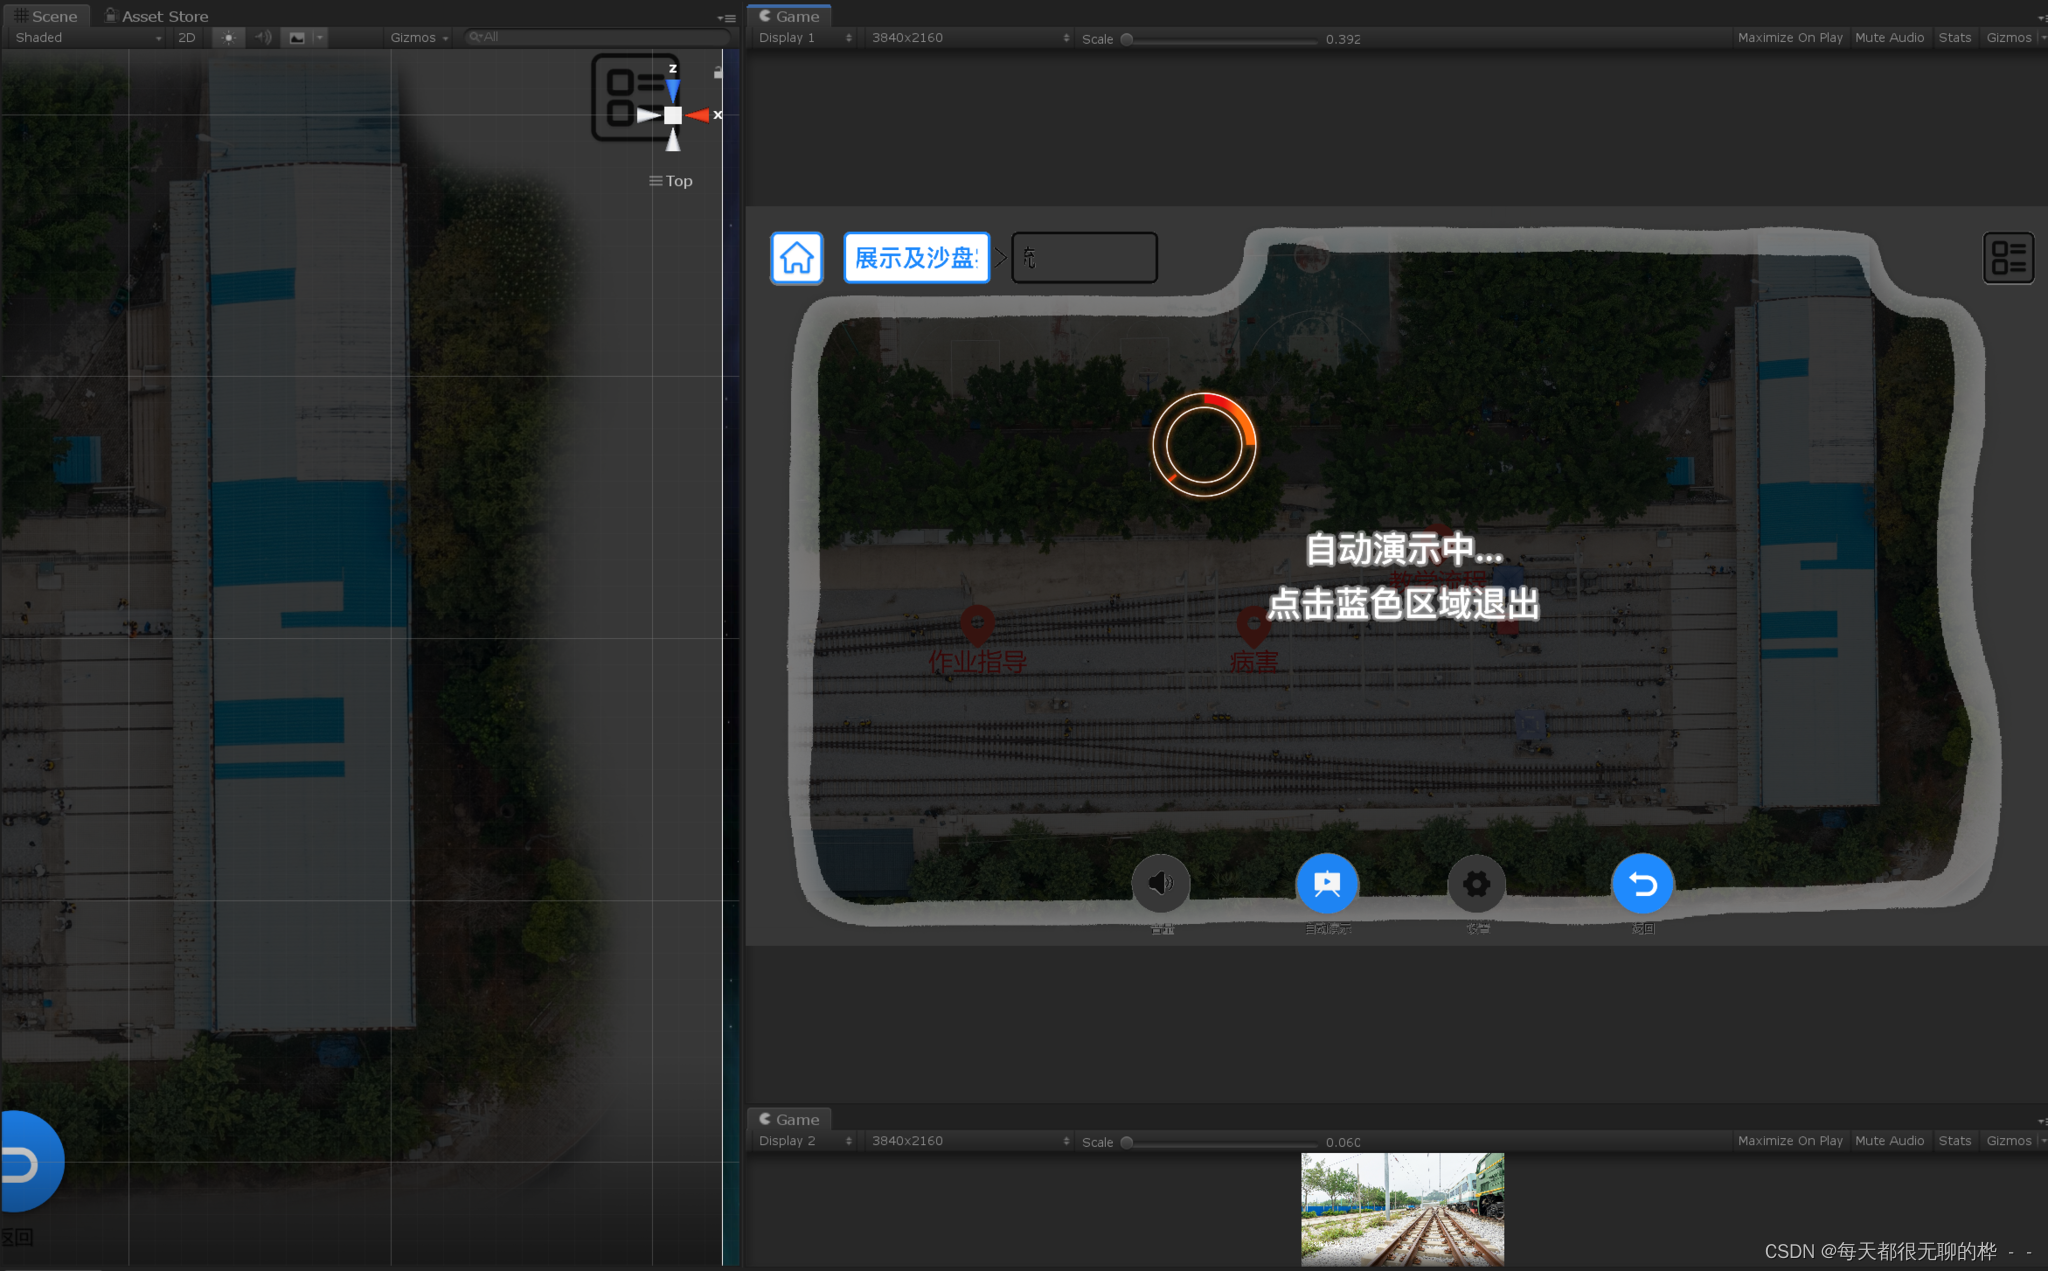
Task: Click the Scene search field
Action: [x=598, y=38]
